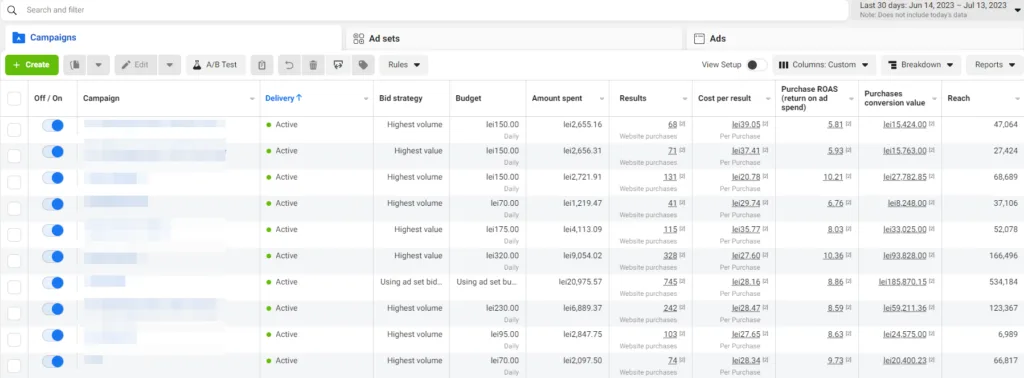
Task: Turn off campaign with lei20,975.57 spent
Action: (53, 283)
